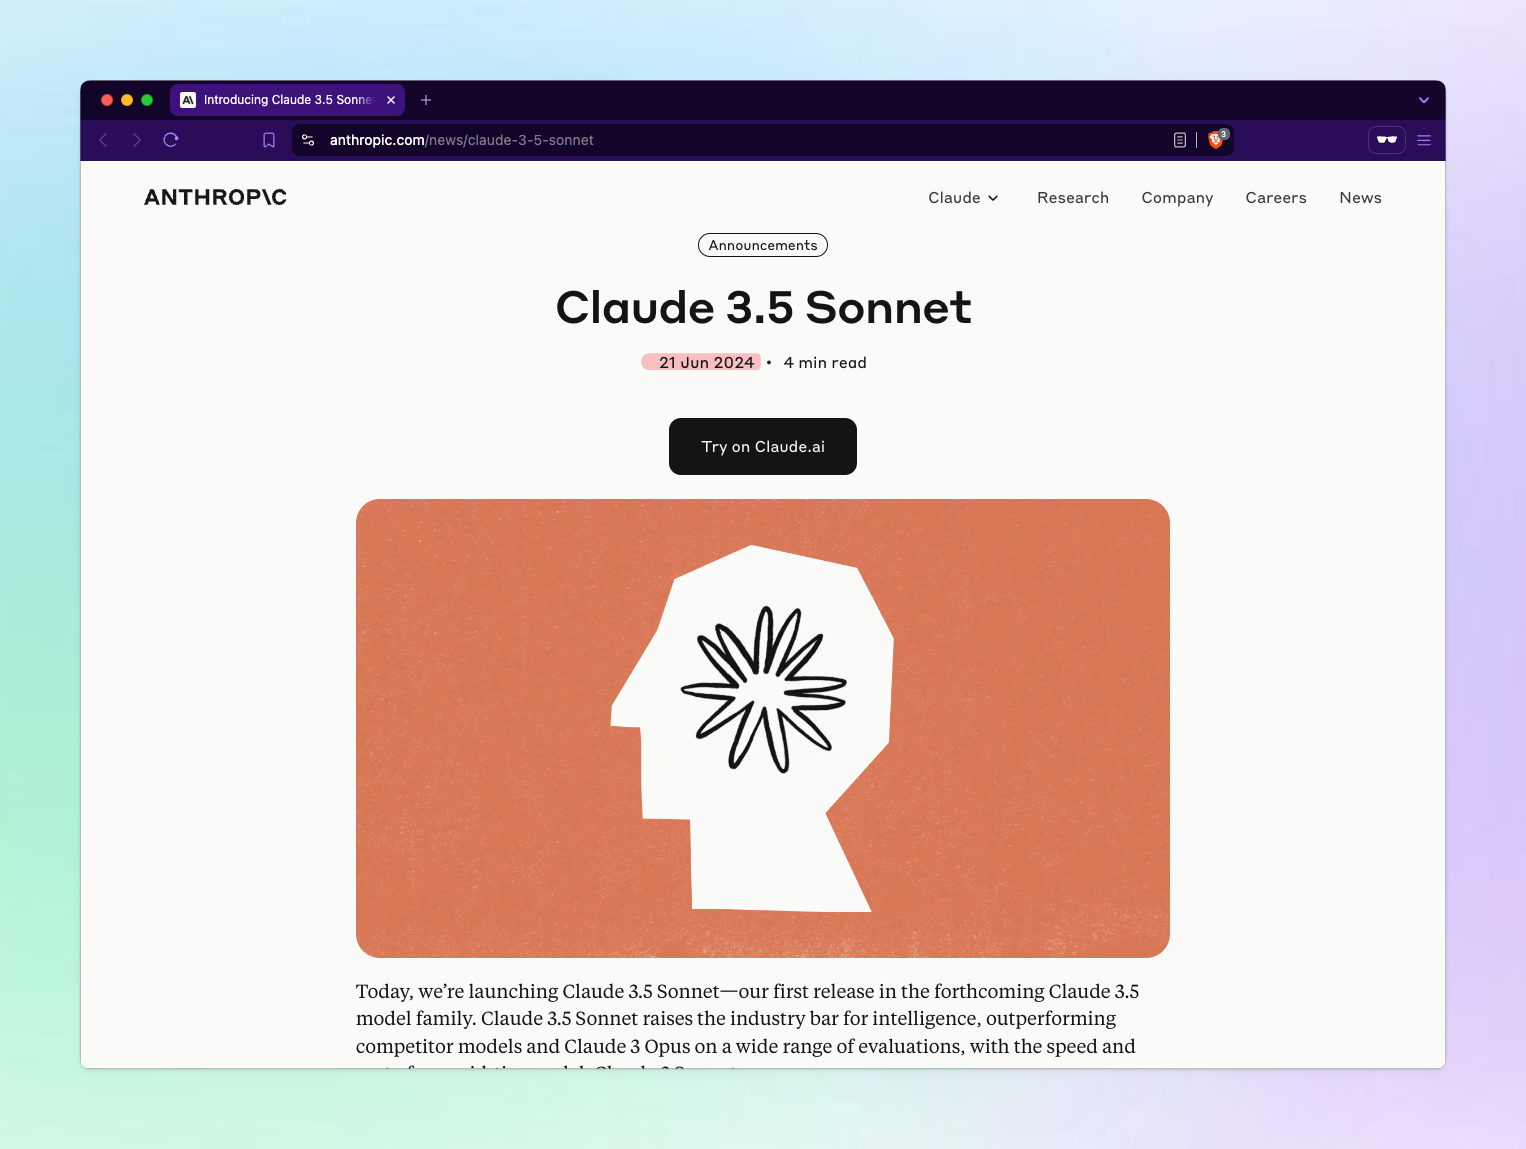This screenshot has width=1526, height=1149.
Task: Go forward to the next page
Action: (137, 140)
